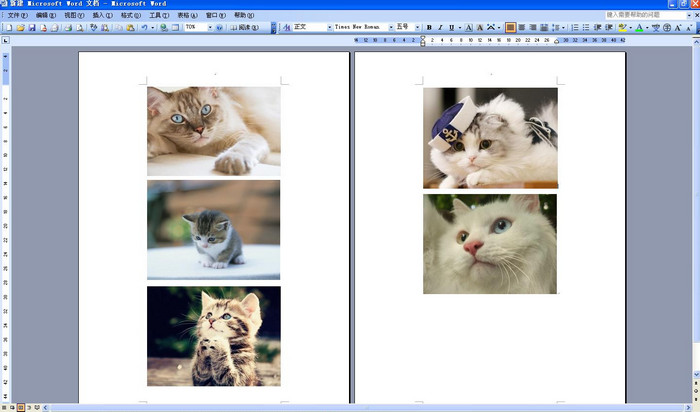The width and height of the screenshot is (700, 412).
Task: Toggle Underline formatting
Action: (x=451, y=28)
